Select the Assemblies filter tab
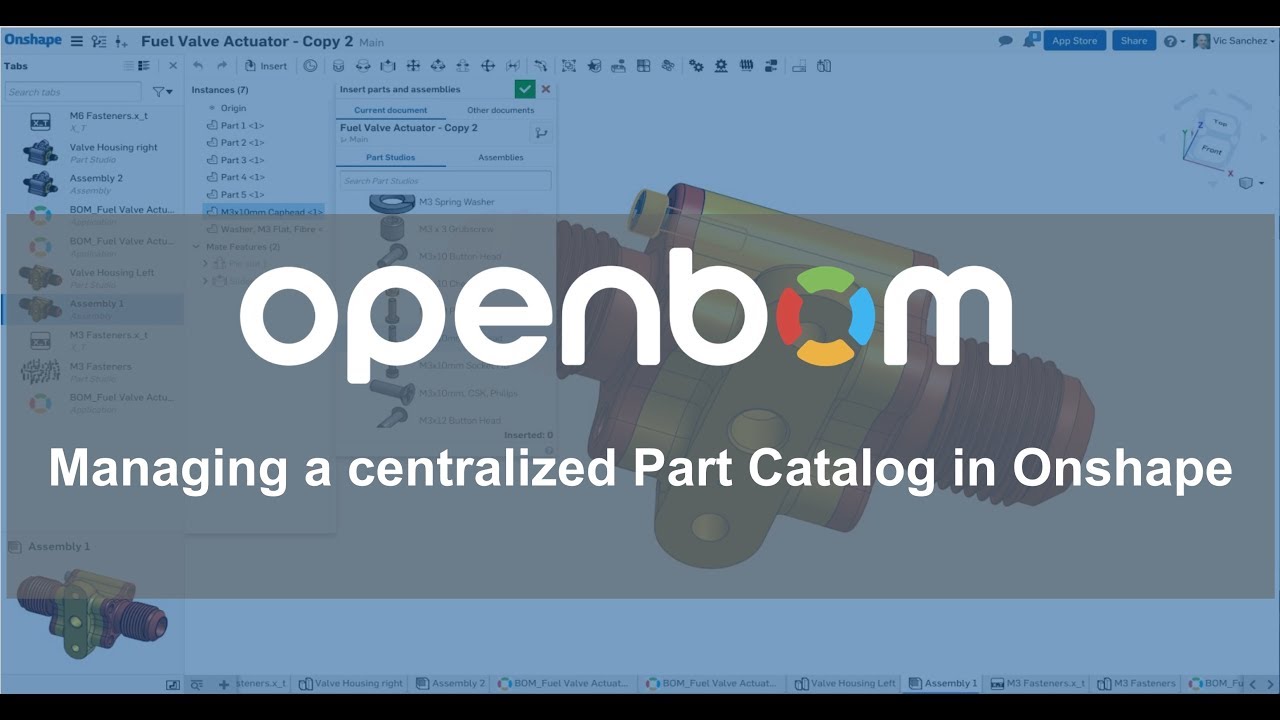 click(x=500, y=157)
